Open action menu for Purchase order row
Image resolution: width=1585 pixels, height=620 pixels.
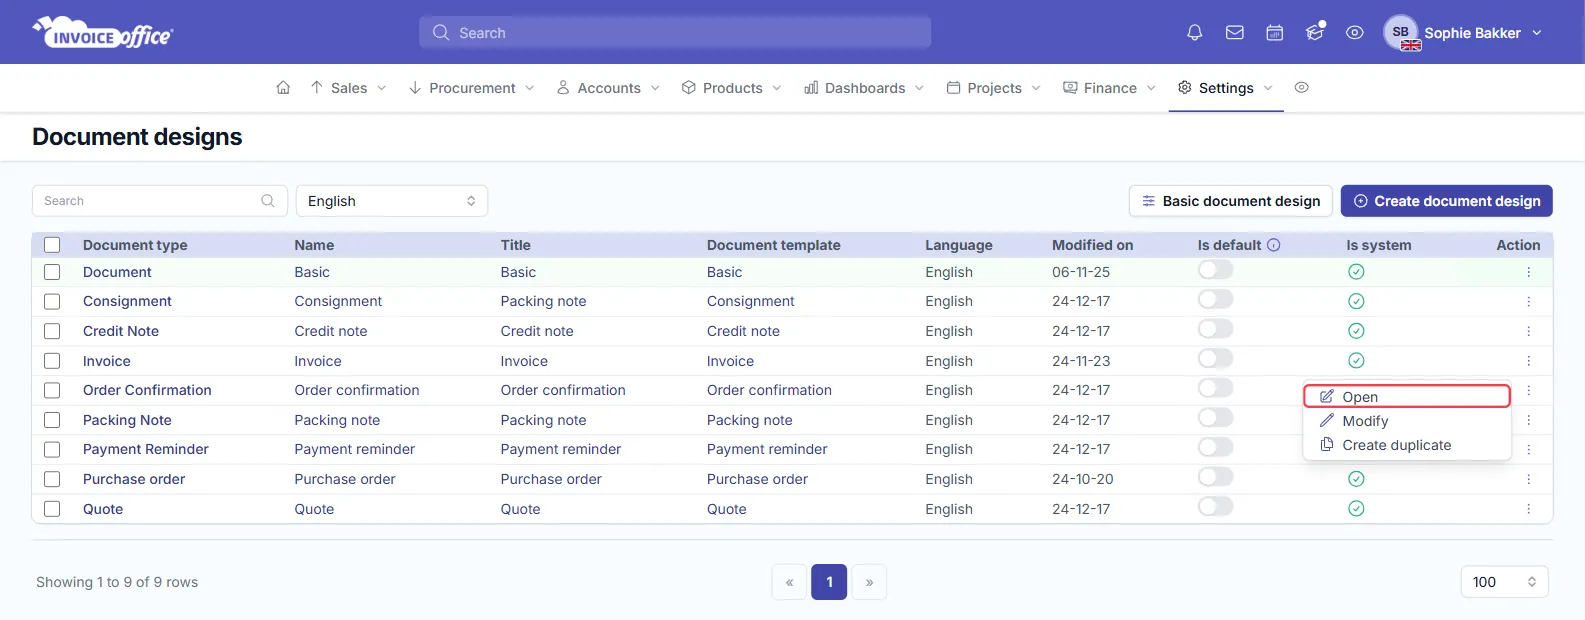(x=1528, y=479)
